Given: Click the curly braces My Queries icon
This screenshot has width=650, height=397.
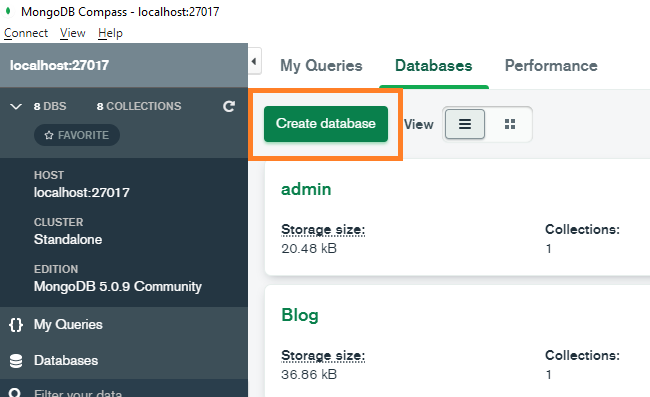Looking at the screenshot, I should (16, 325).
